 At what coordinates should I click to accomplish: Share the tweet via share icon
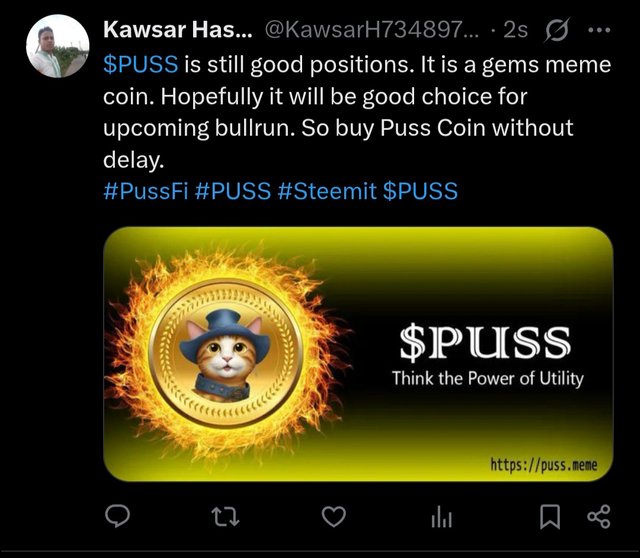tap(599, 517)
